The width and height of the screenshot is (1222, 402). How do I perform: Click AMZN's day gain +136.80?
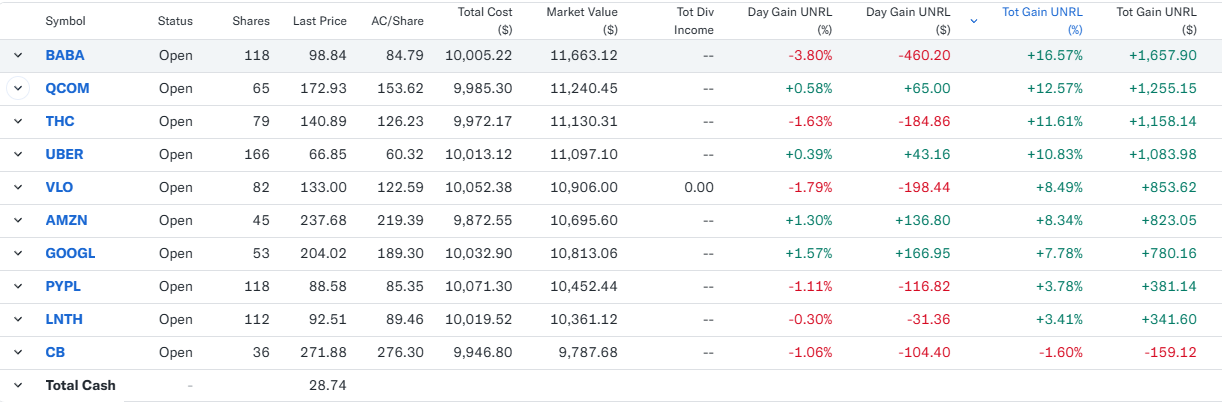click(x=924, y=221)
